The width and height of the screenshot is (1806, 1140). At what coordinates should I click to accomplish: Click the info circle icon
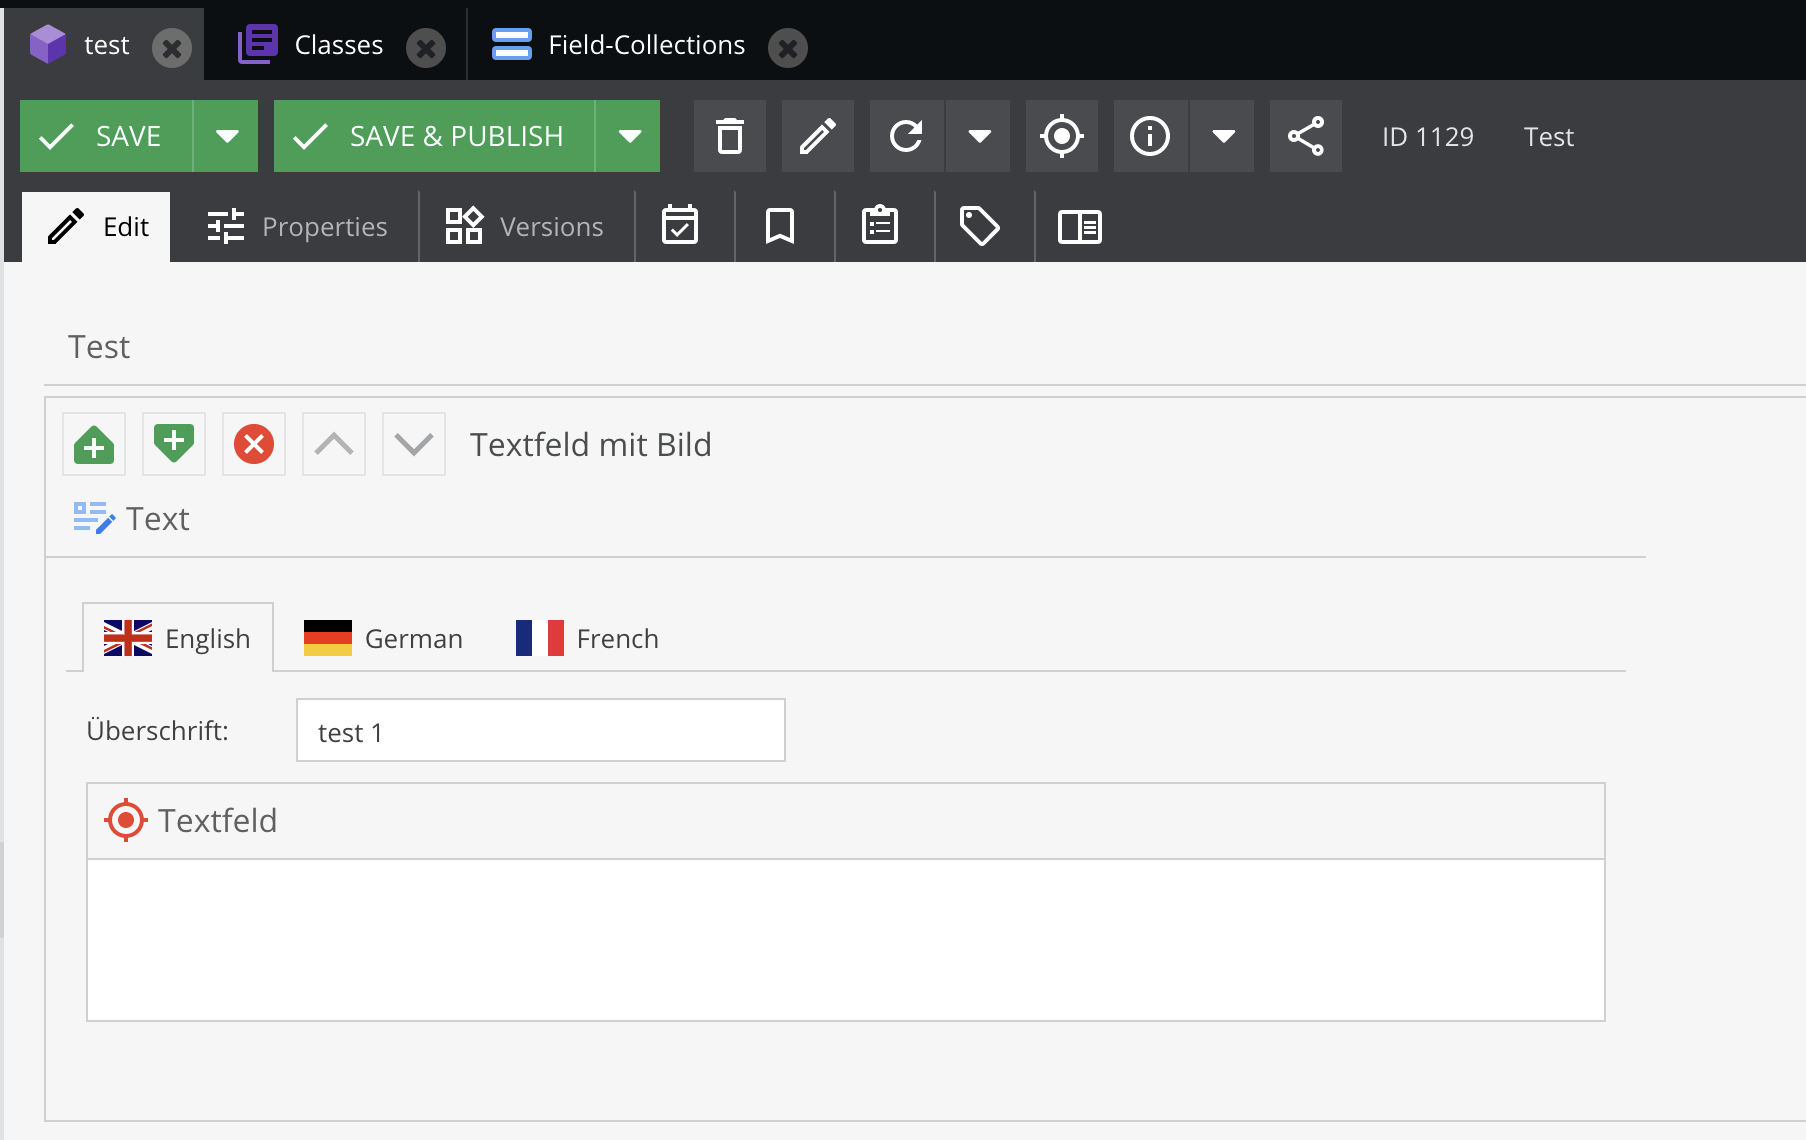point(1150,136)
